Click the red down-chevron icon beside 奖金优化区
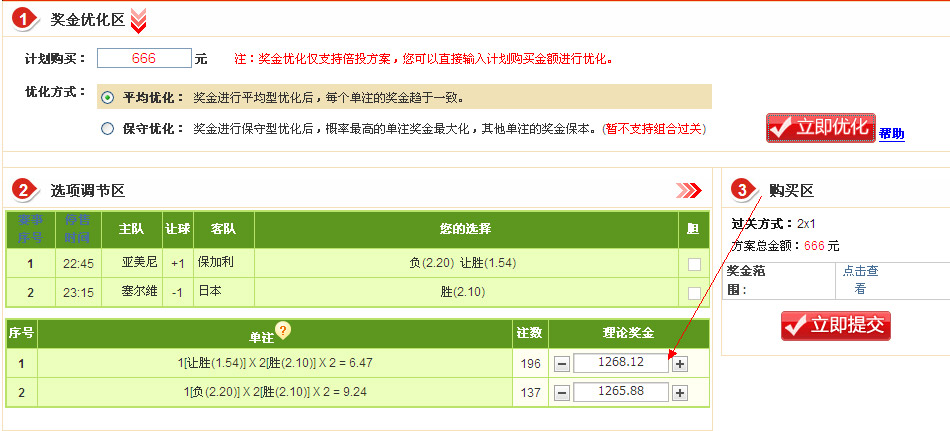This screenshot has width=950, height=431. (x=139, y=19)
